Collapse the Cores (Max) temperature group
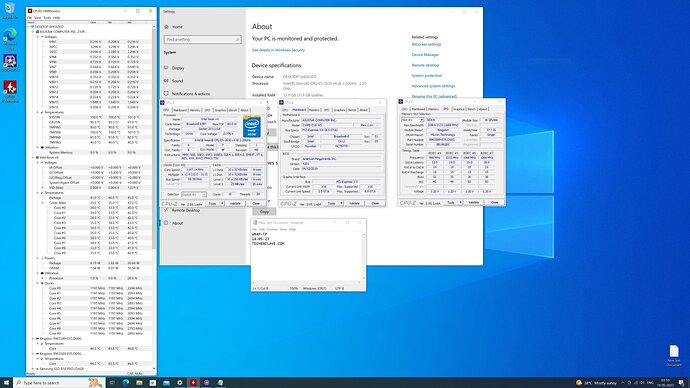690x388 pixels. [x=43, y=203]
